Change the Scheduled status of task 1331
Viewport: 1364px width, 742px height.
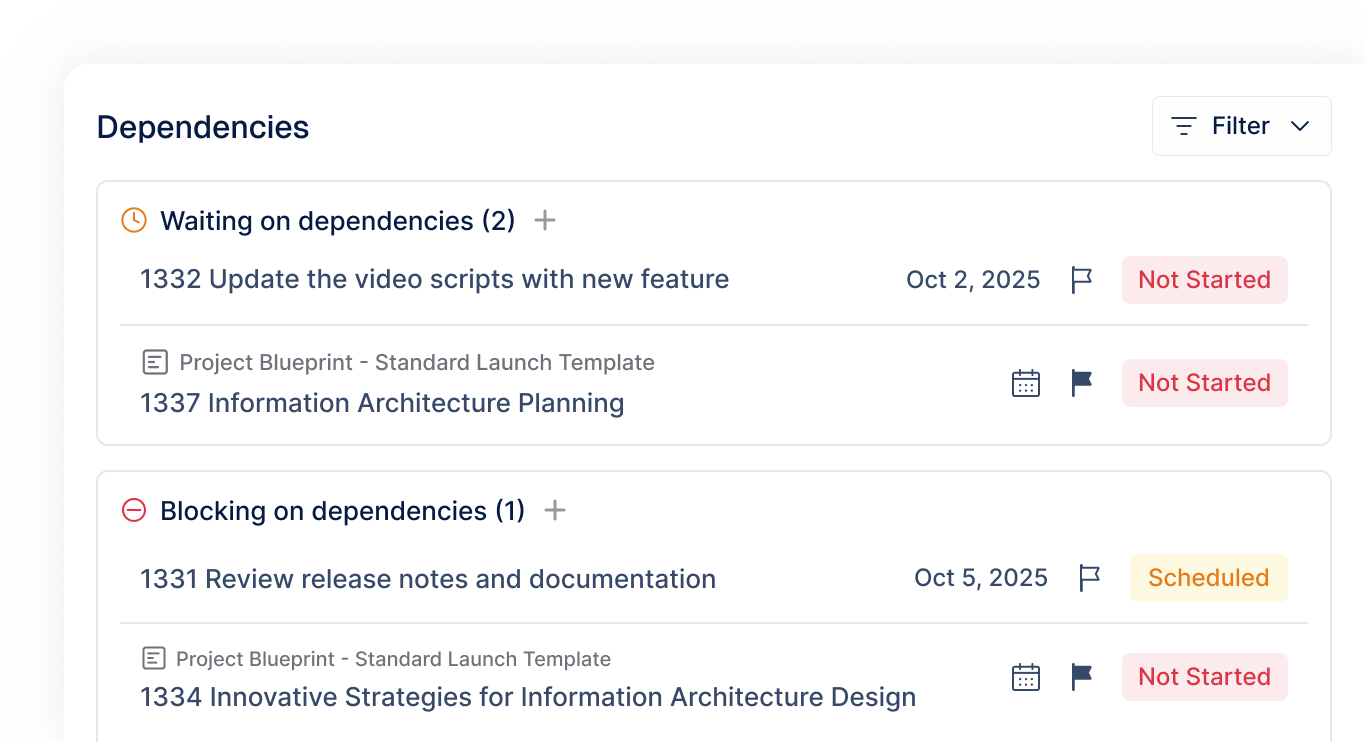pyautogui.click(x=1208, y=578)
